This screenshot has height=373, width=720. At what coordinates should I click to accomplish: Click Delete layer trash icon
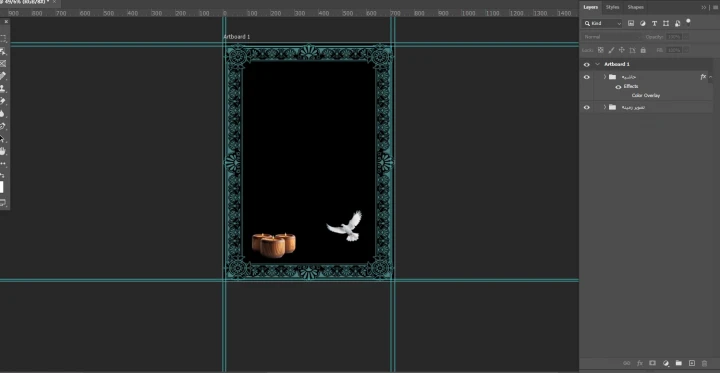coord(705,363)
